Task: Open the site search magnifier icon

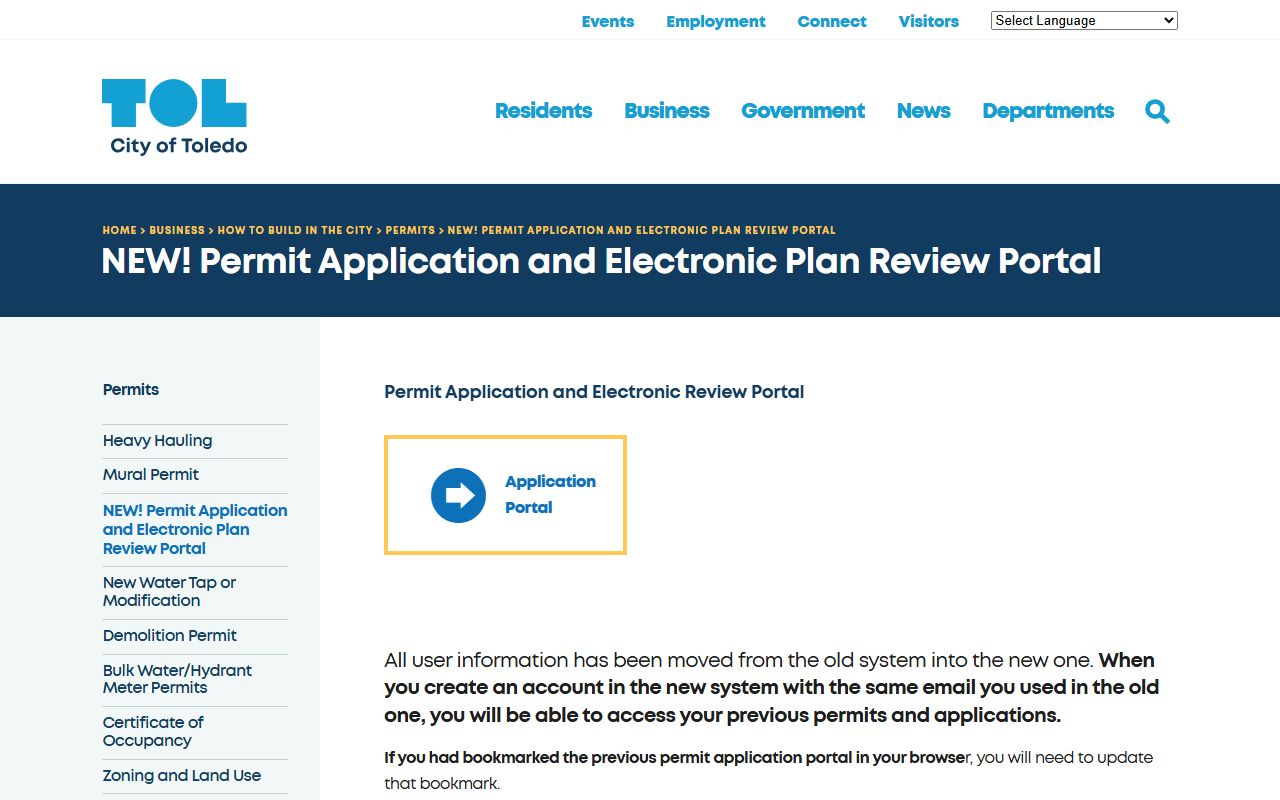Action: pos(1157,112)
